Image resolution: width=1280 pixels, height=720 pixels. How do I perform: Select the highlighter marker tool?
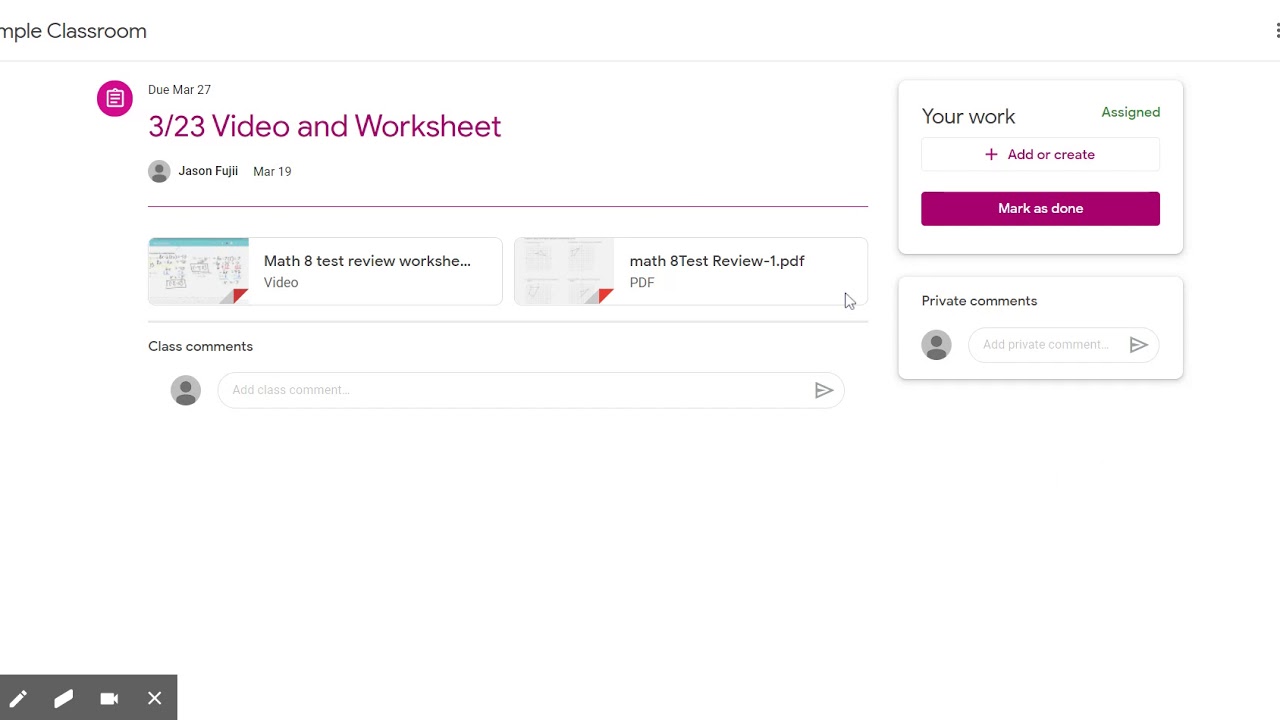click(x=63, y=698)
